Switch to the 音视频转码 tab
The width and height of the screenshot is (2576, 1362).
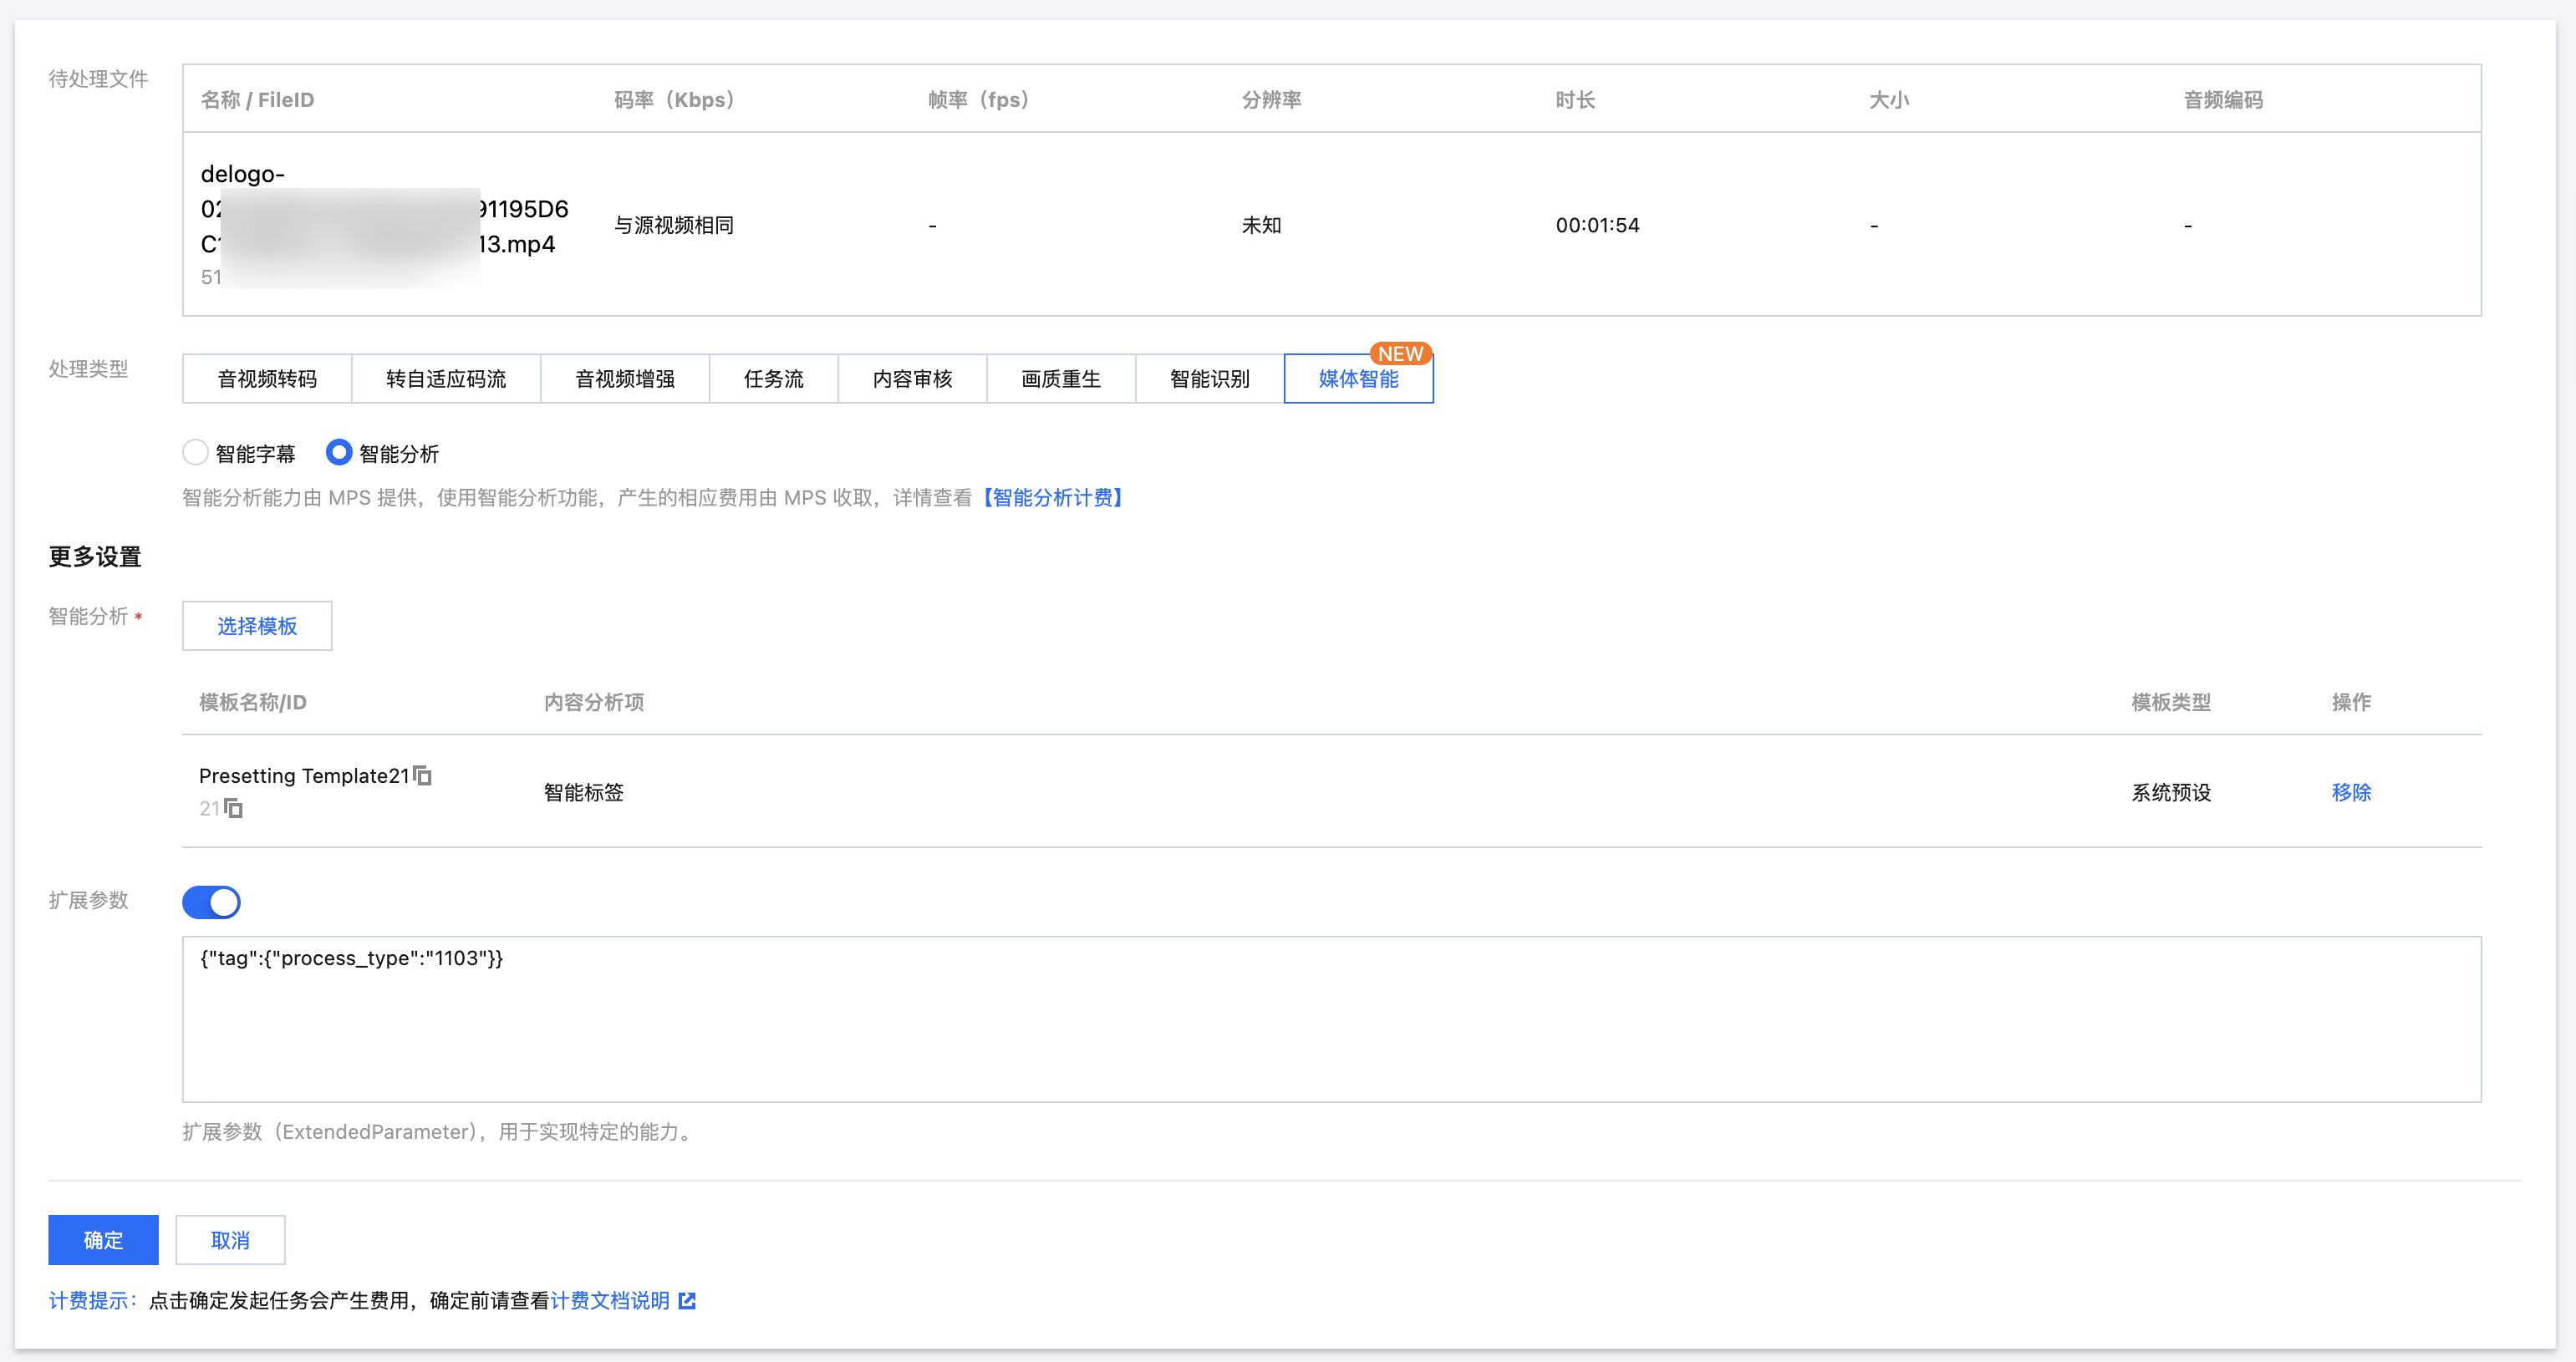pos(267,379)
